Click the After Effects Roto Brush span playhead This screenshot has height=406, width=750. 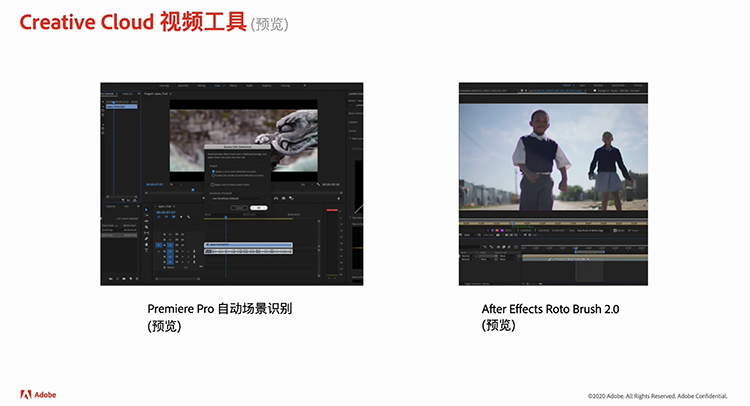[x=512, y=223]
